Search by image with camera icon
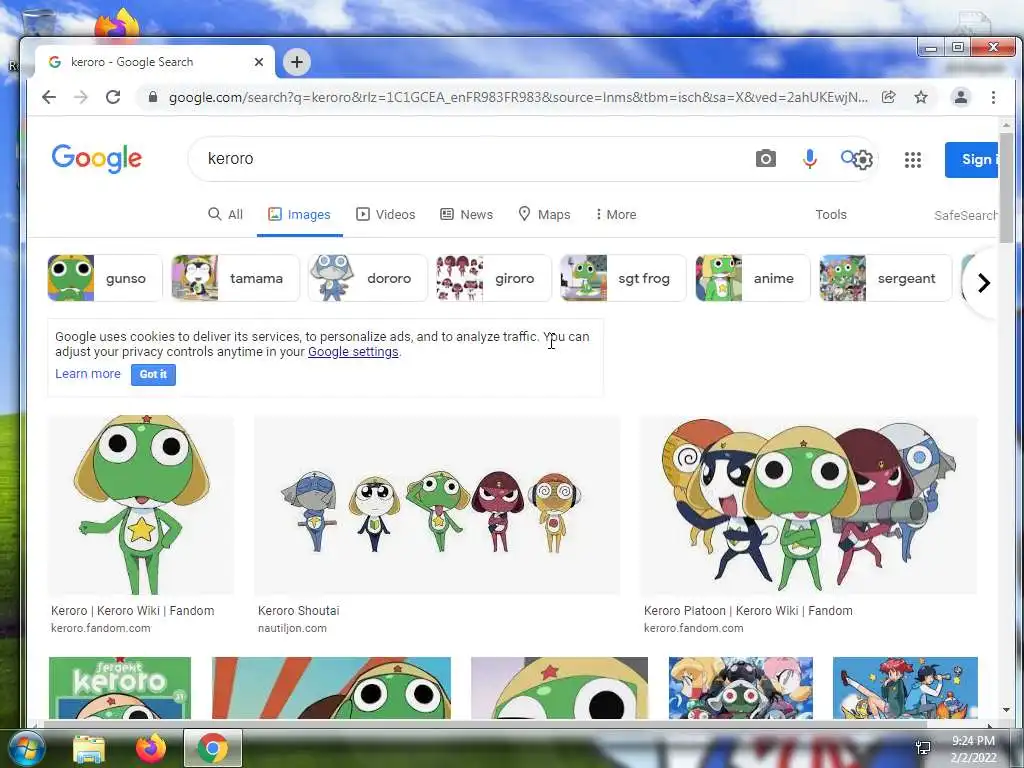This screenshot has height=768, width=1024. click(x=766, y=159)
